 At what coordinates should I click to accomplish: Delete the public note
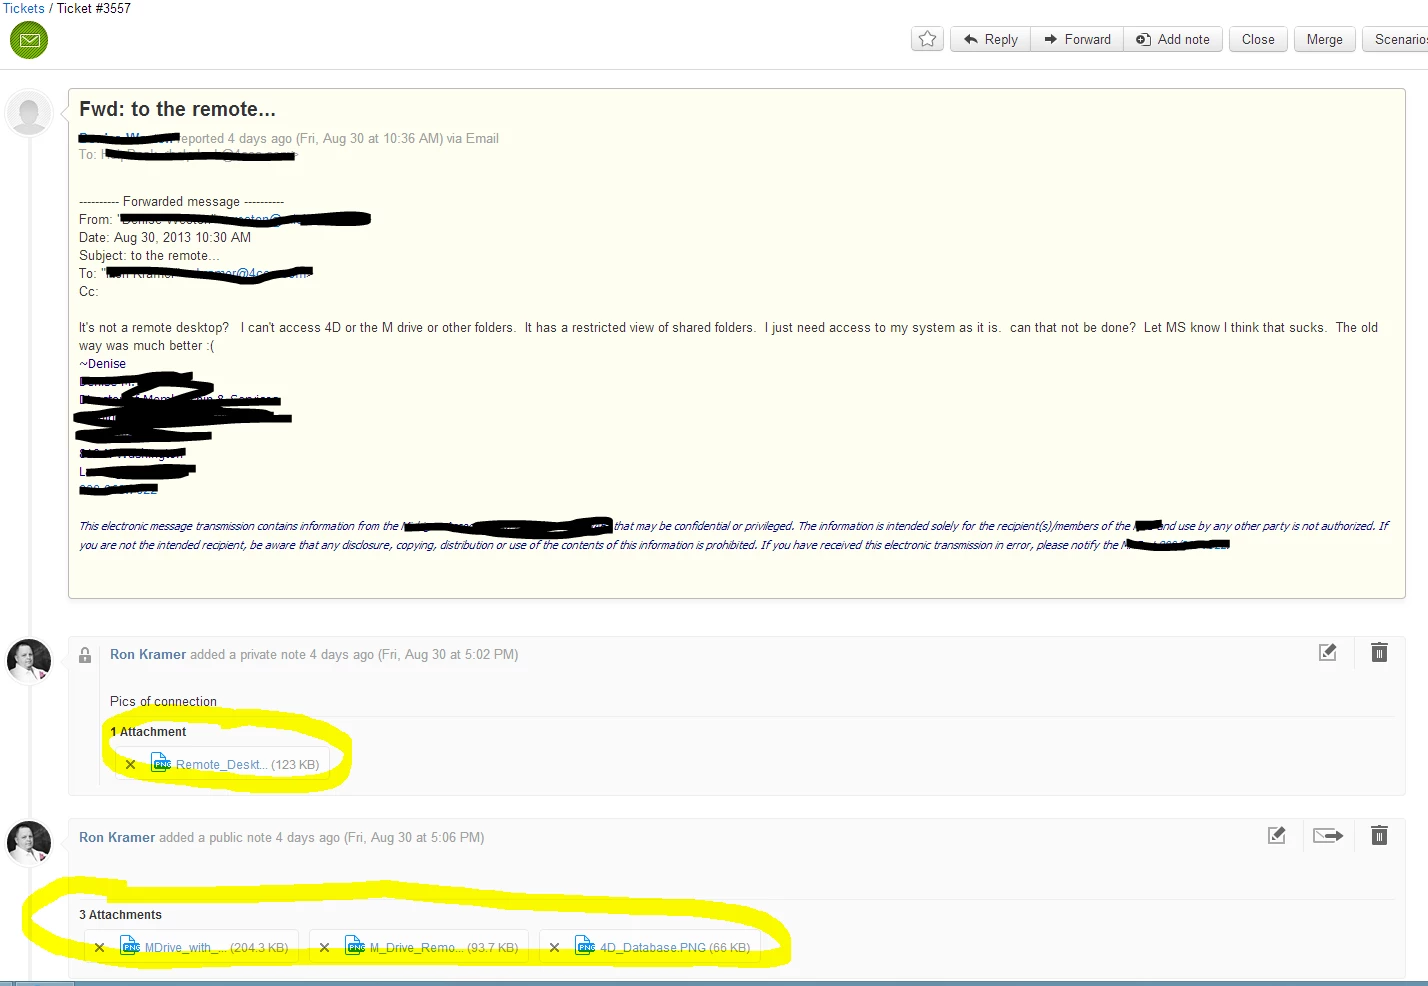pos(1379,835)
